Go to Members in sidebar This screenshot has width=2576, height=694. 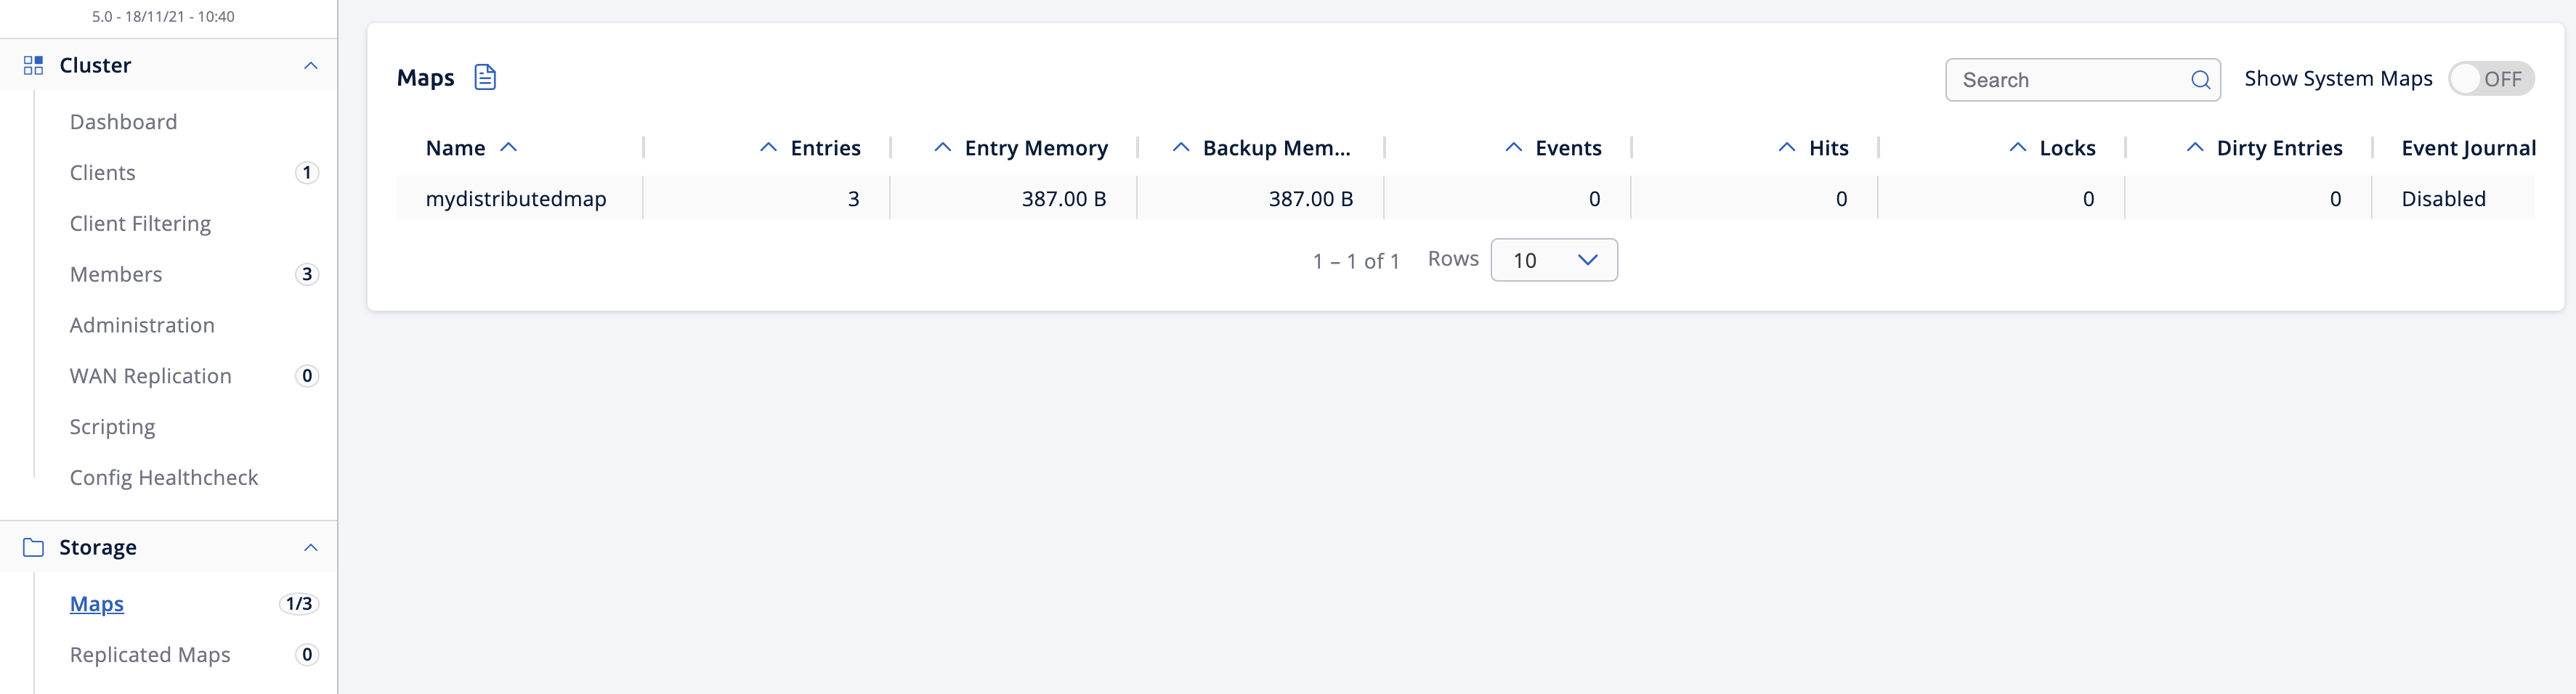point(116,274)
